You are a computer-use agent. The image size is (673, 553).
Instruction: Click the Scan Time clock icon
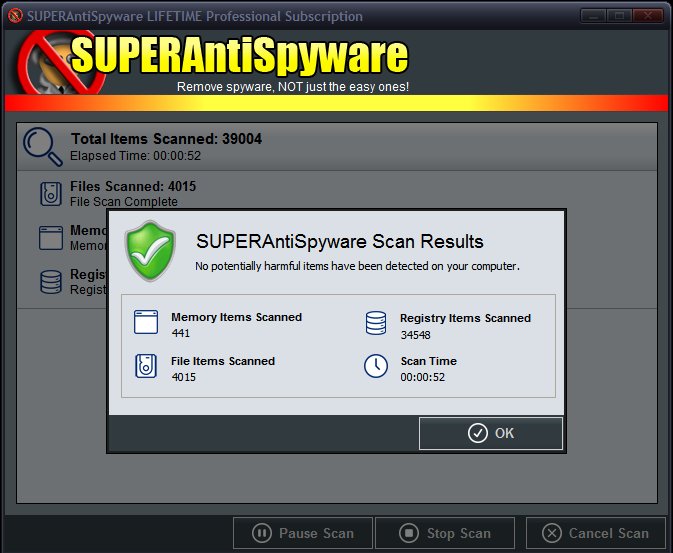pos(376,366)
